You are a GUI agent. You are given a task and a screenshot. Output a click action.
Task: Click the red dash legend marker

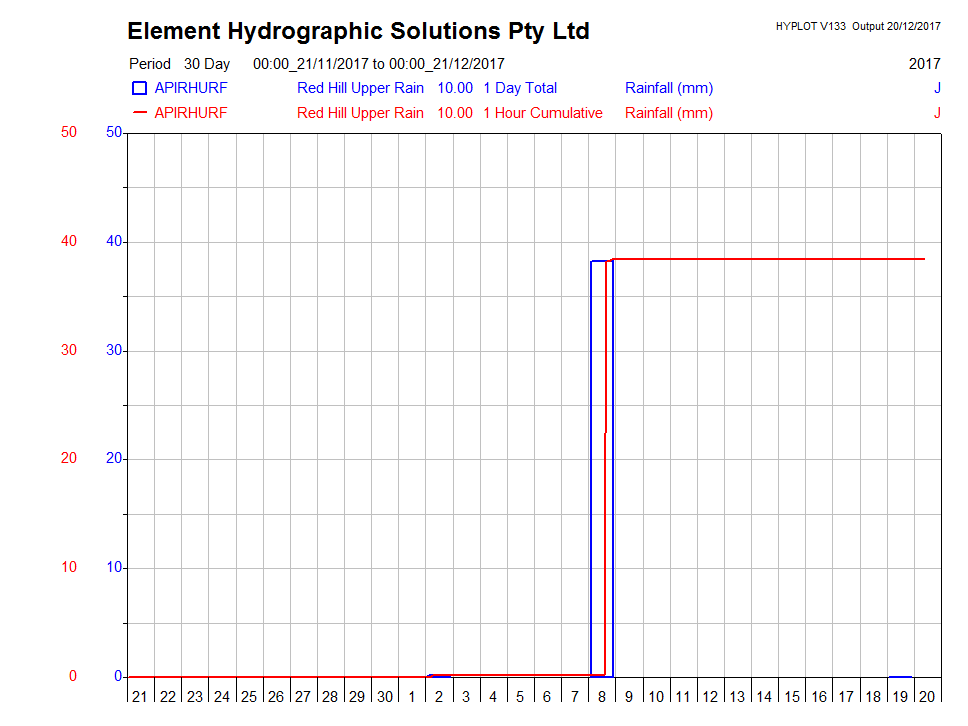139,113
